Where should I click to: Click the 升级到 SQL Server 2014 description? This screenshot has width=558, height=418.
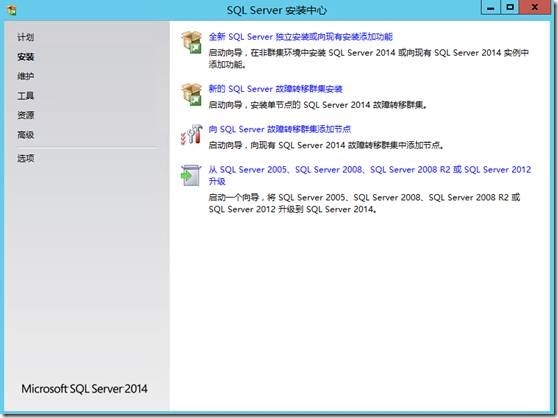364,203
